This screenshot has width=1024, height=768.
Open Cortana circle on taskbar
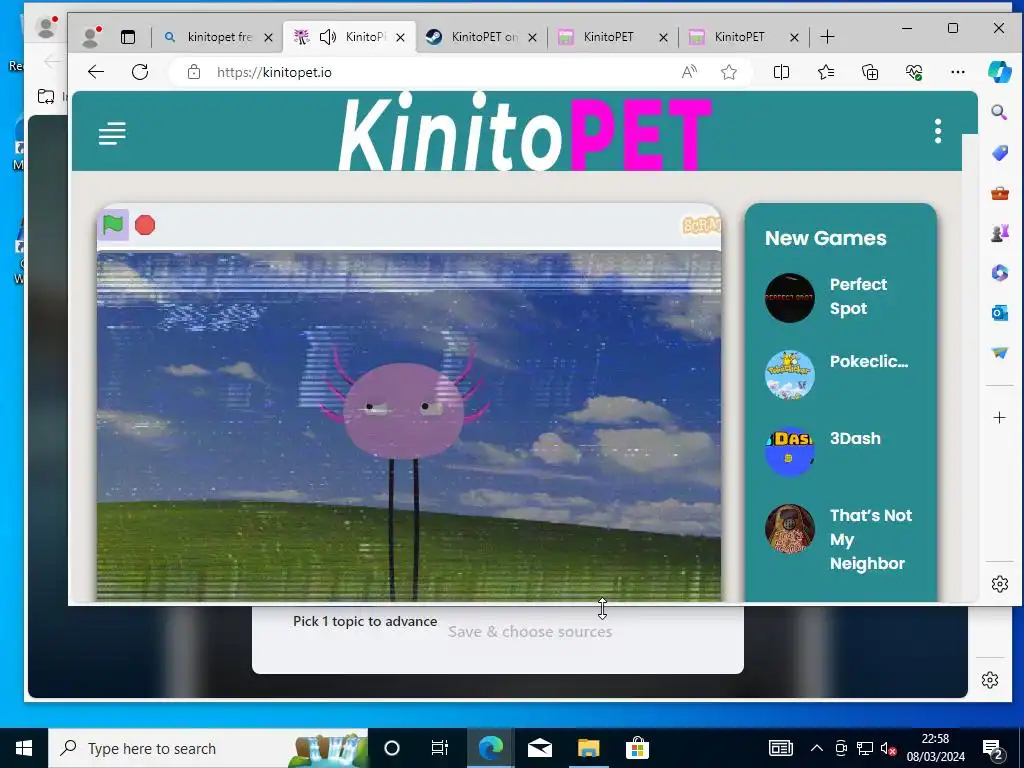coord(392,748)
